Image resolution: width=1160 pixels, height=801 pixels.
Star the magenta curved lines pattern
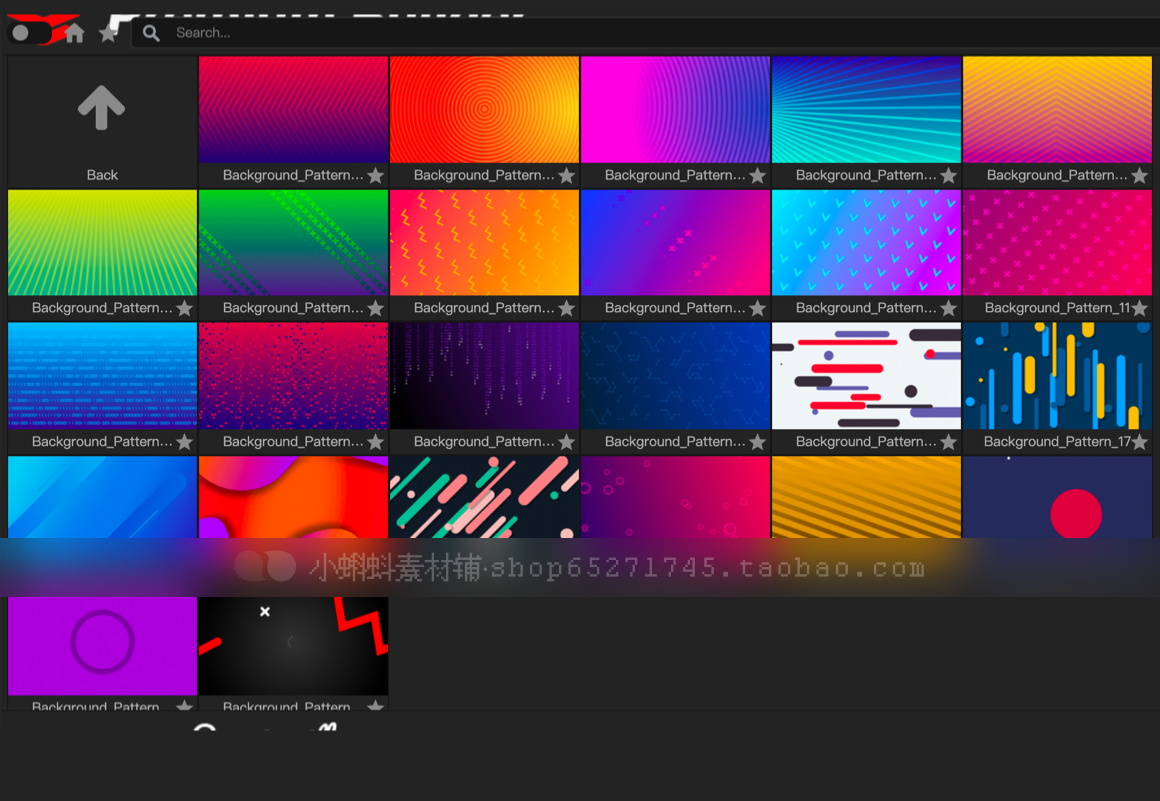[758, 175]
